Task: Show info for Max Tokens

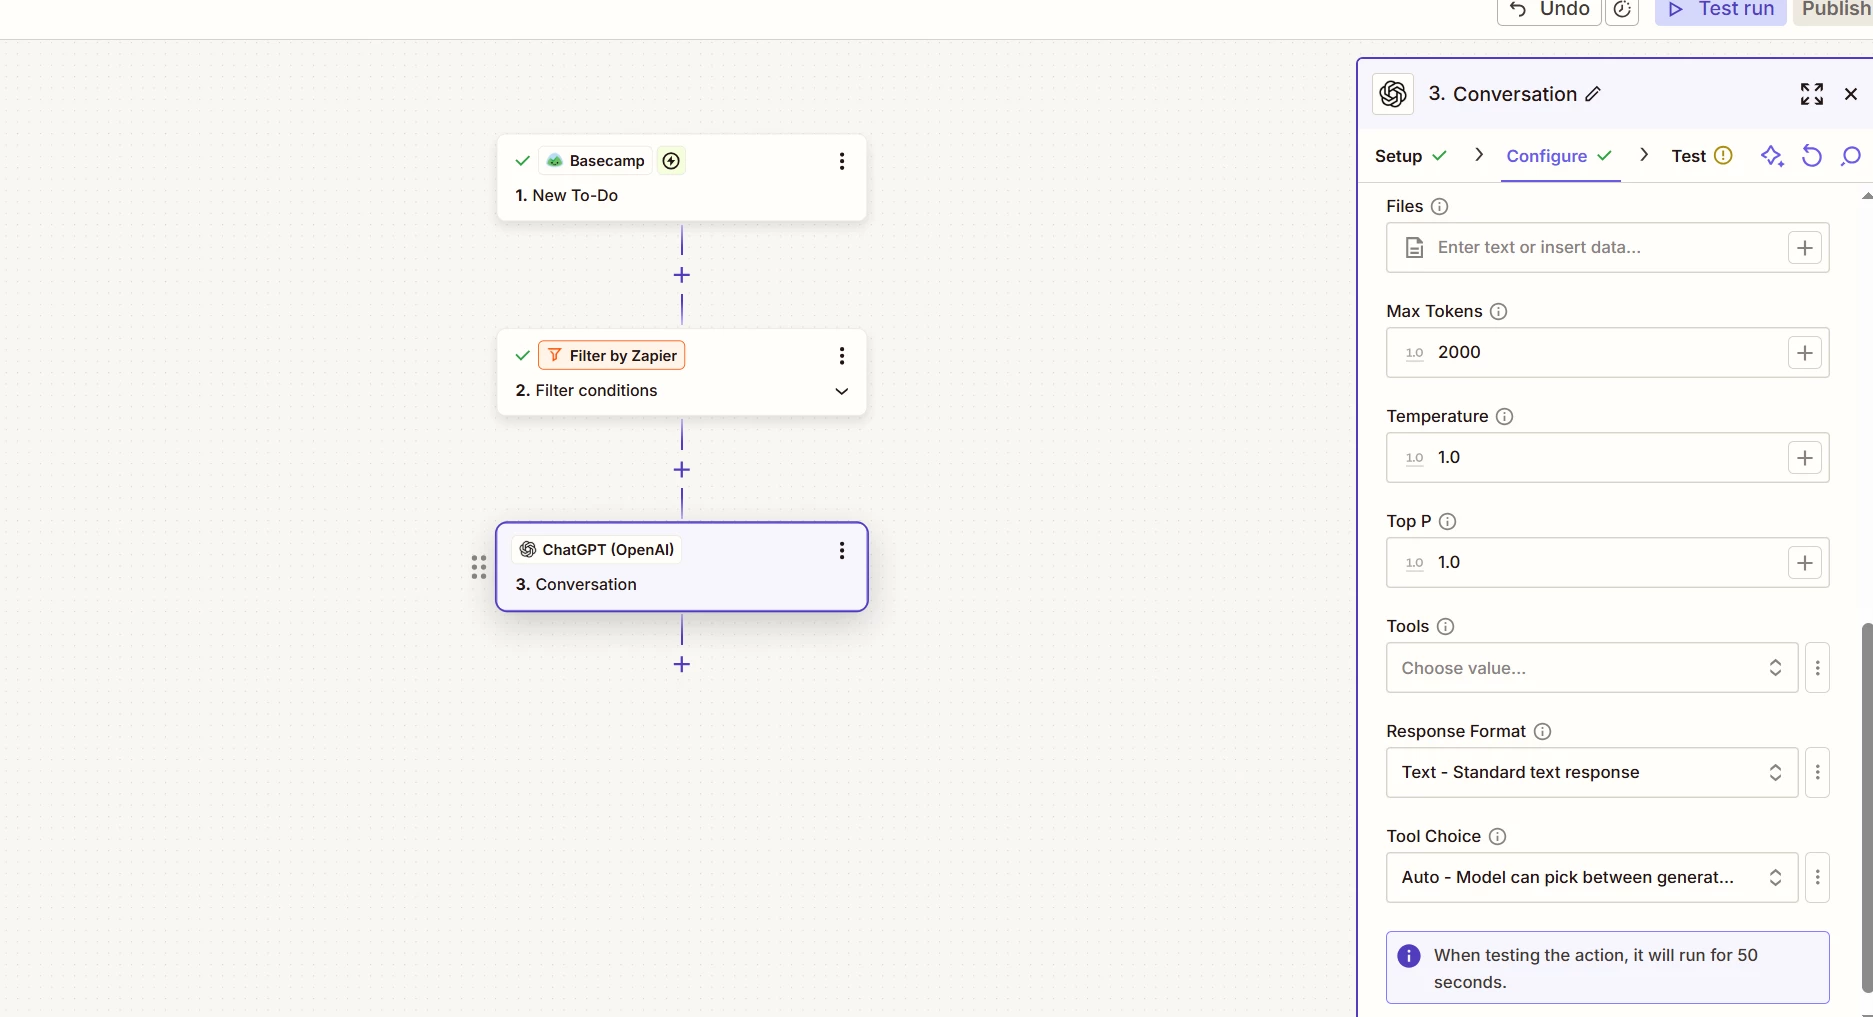Action: click(x=1499, y=311)
